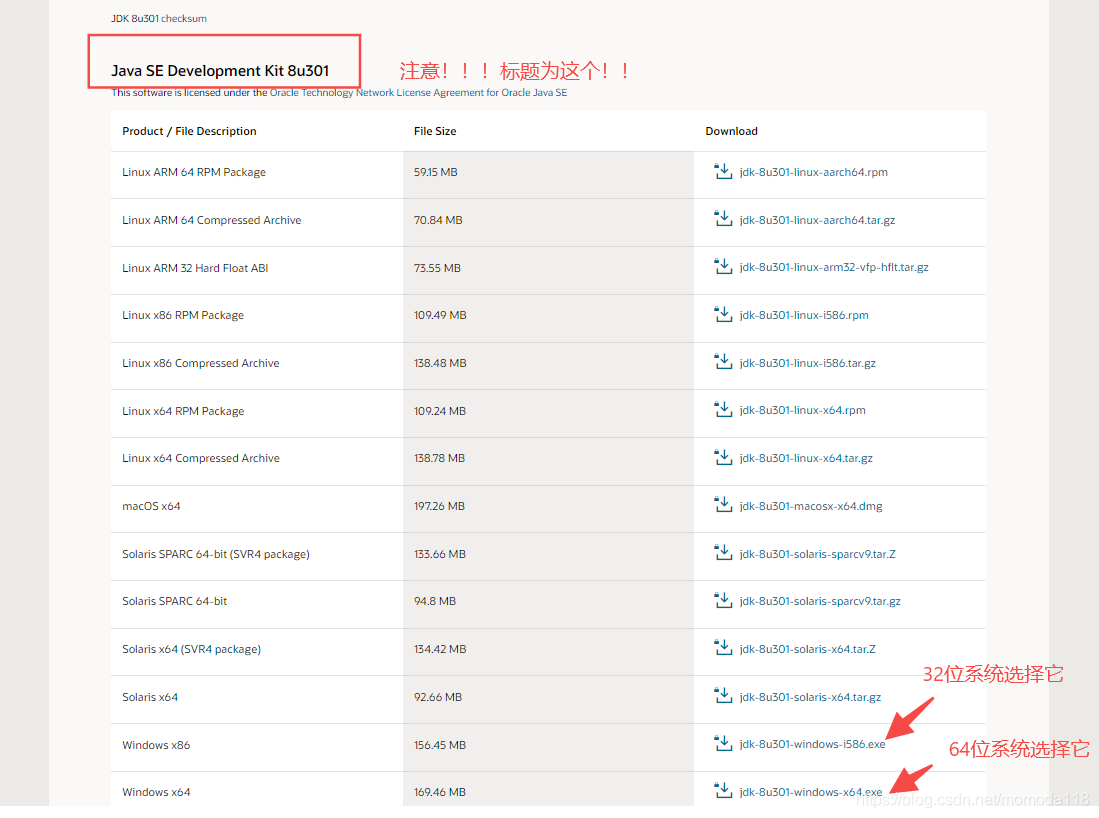Download jdk-8u301-linux-x64.tar.gz file link
Screen dimensions: 1099x818
805,458
